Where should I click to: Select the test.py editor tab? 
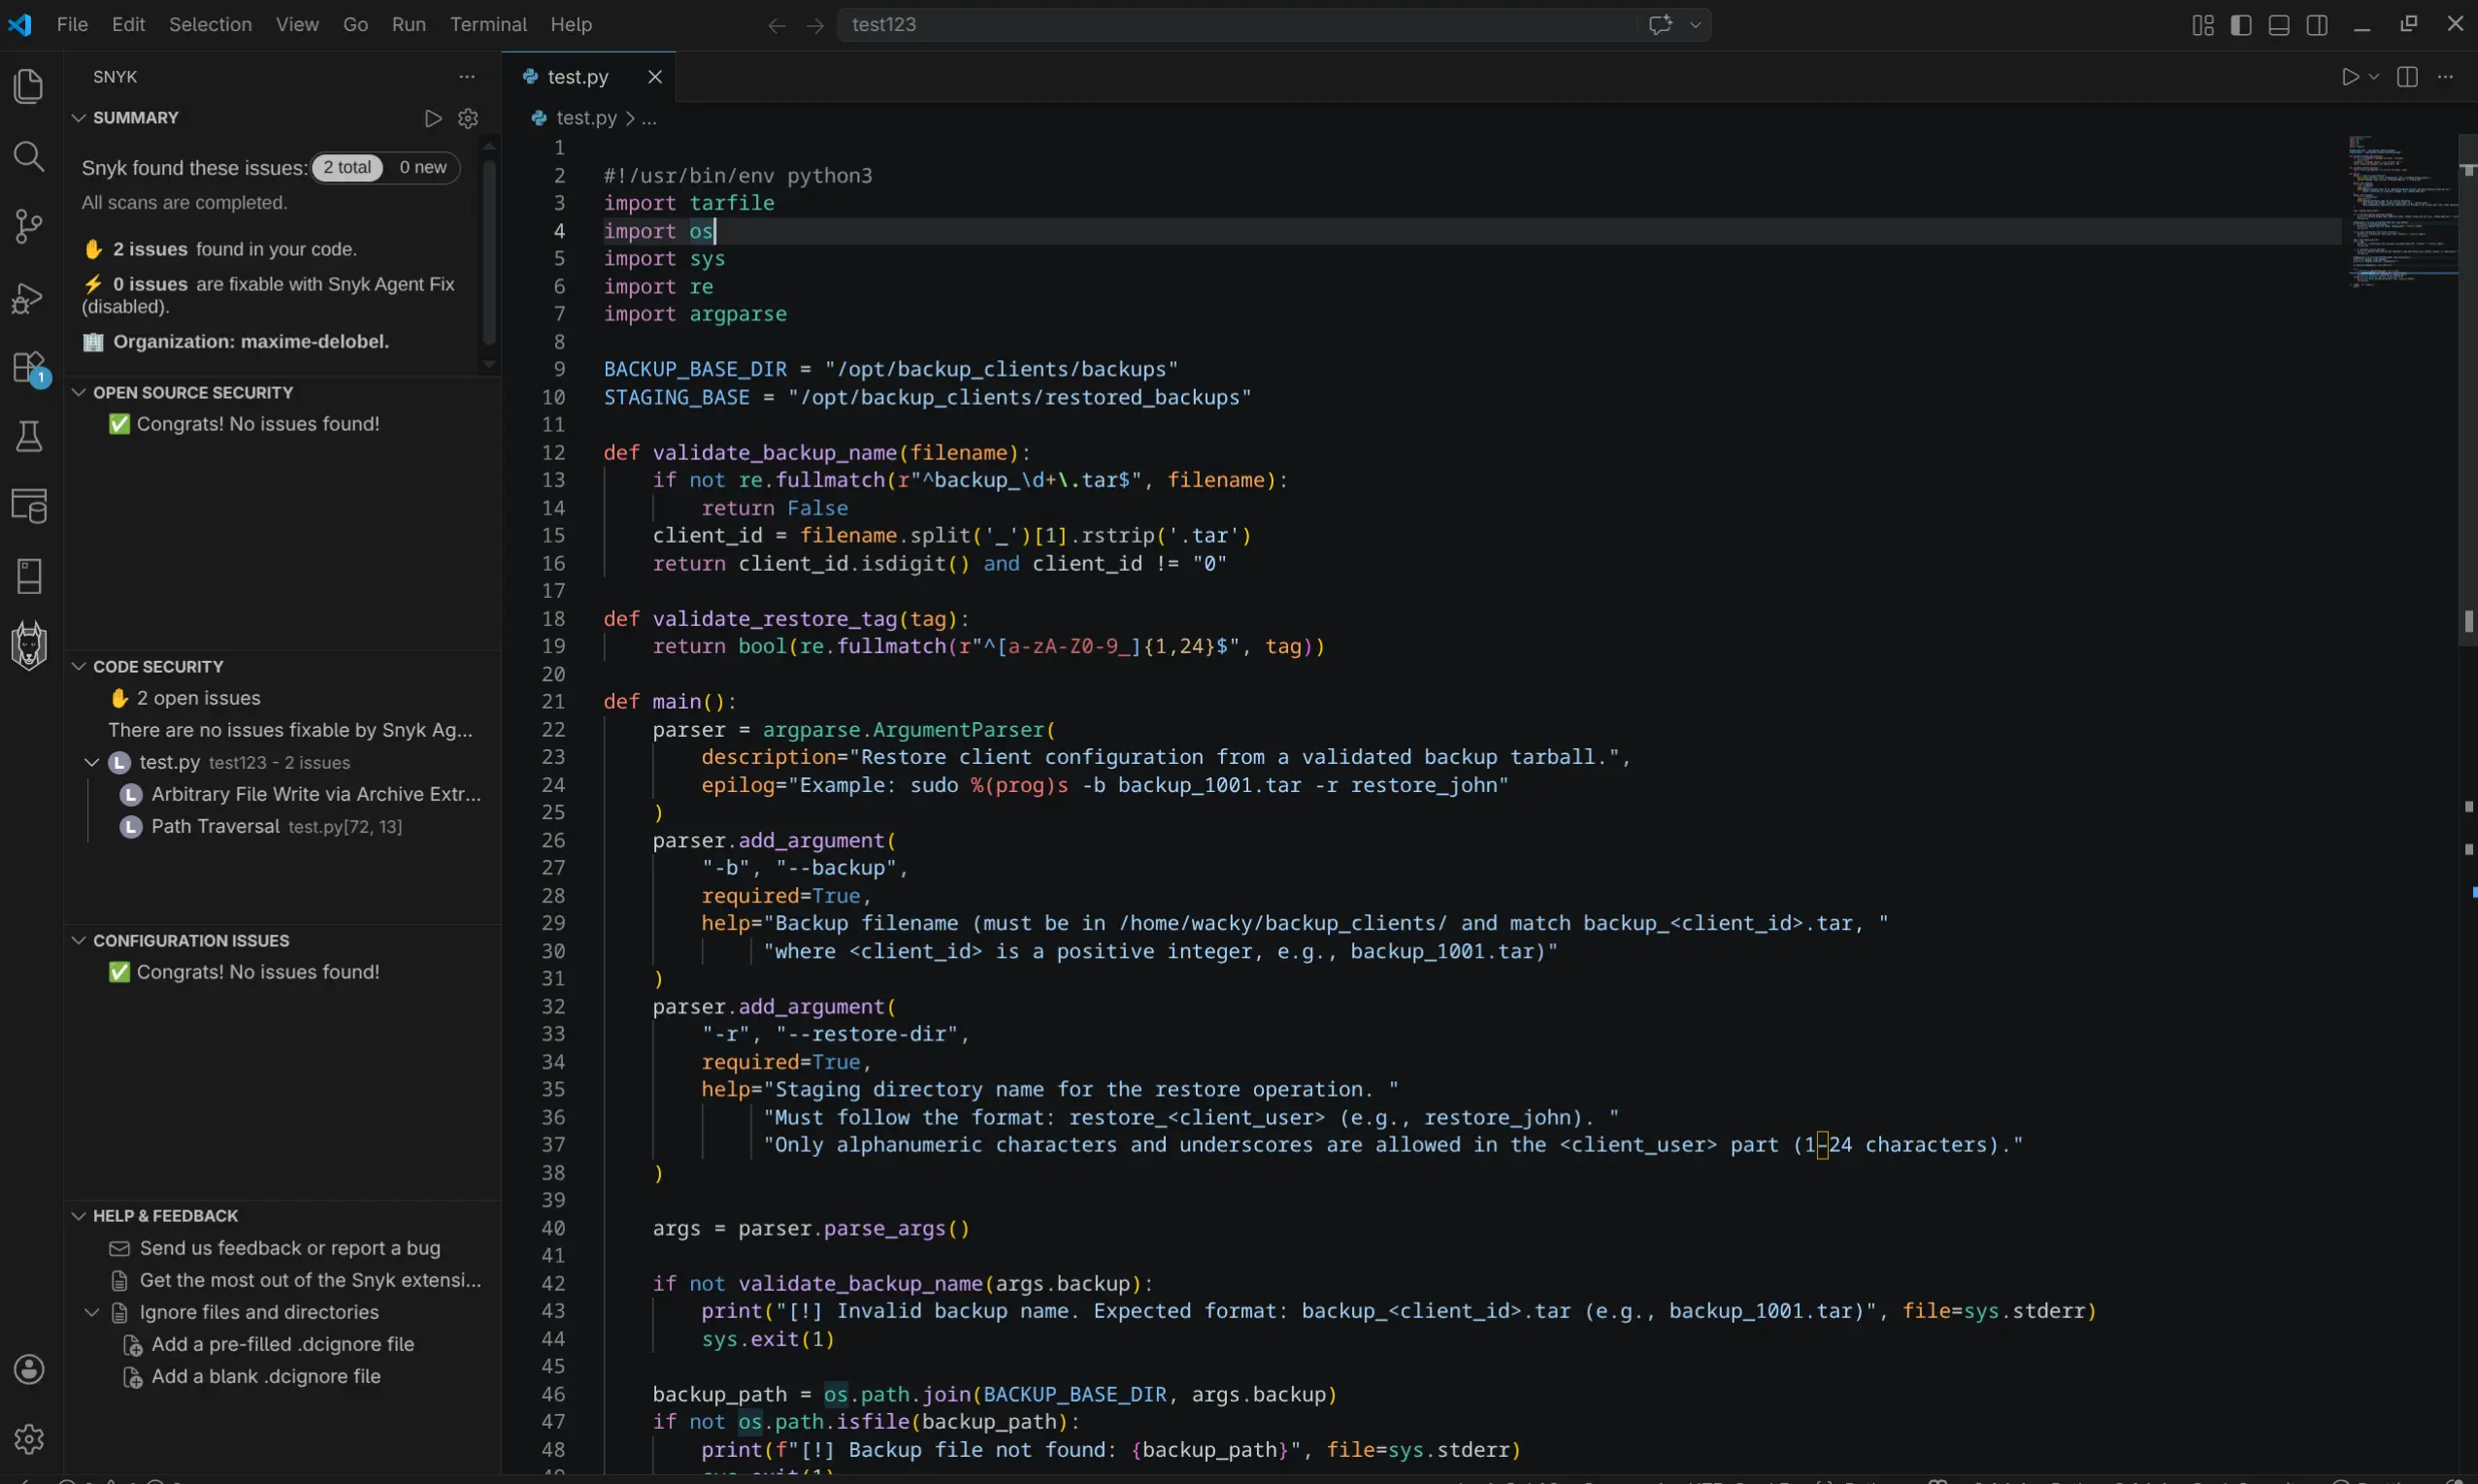pos(589,77)
